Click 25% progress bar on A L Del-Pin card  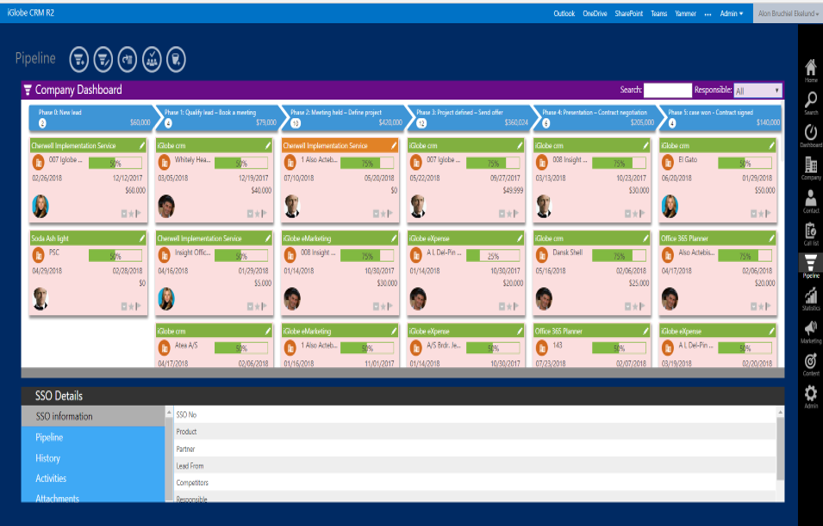click(493, 256)
